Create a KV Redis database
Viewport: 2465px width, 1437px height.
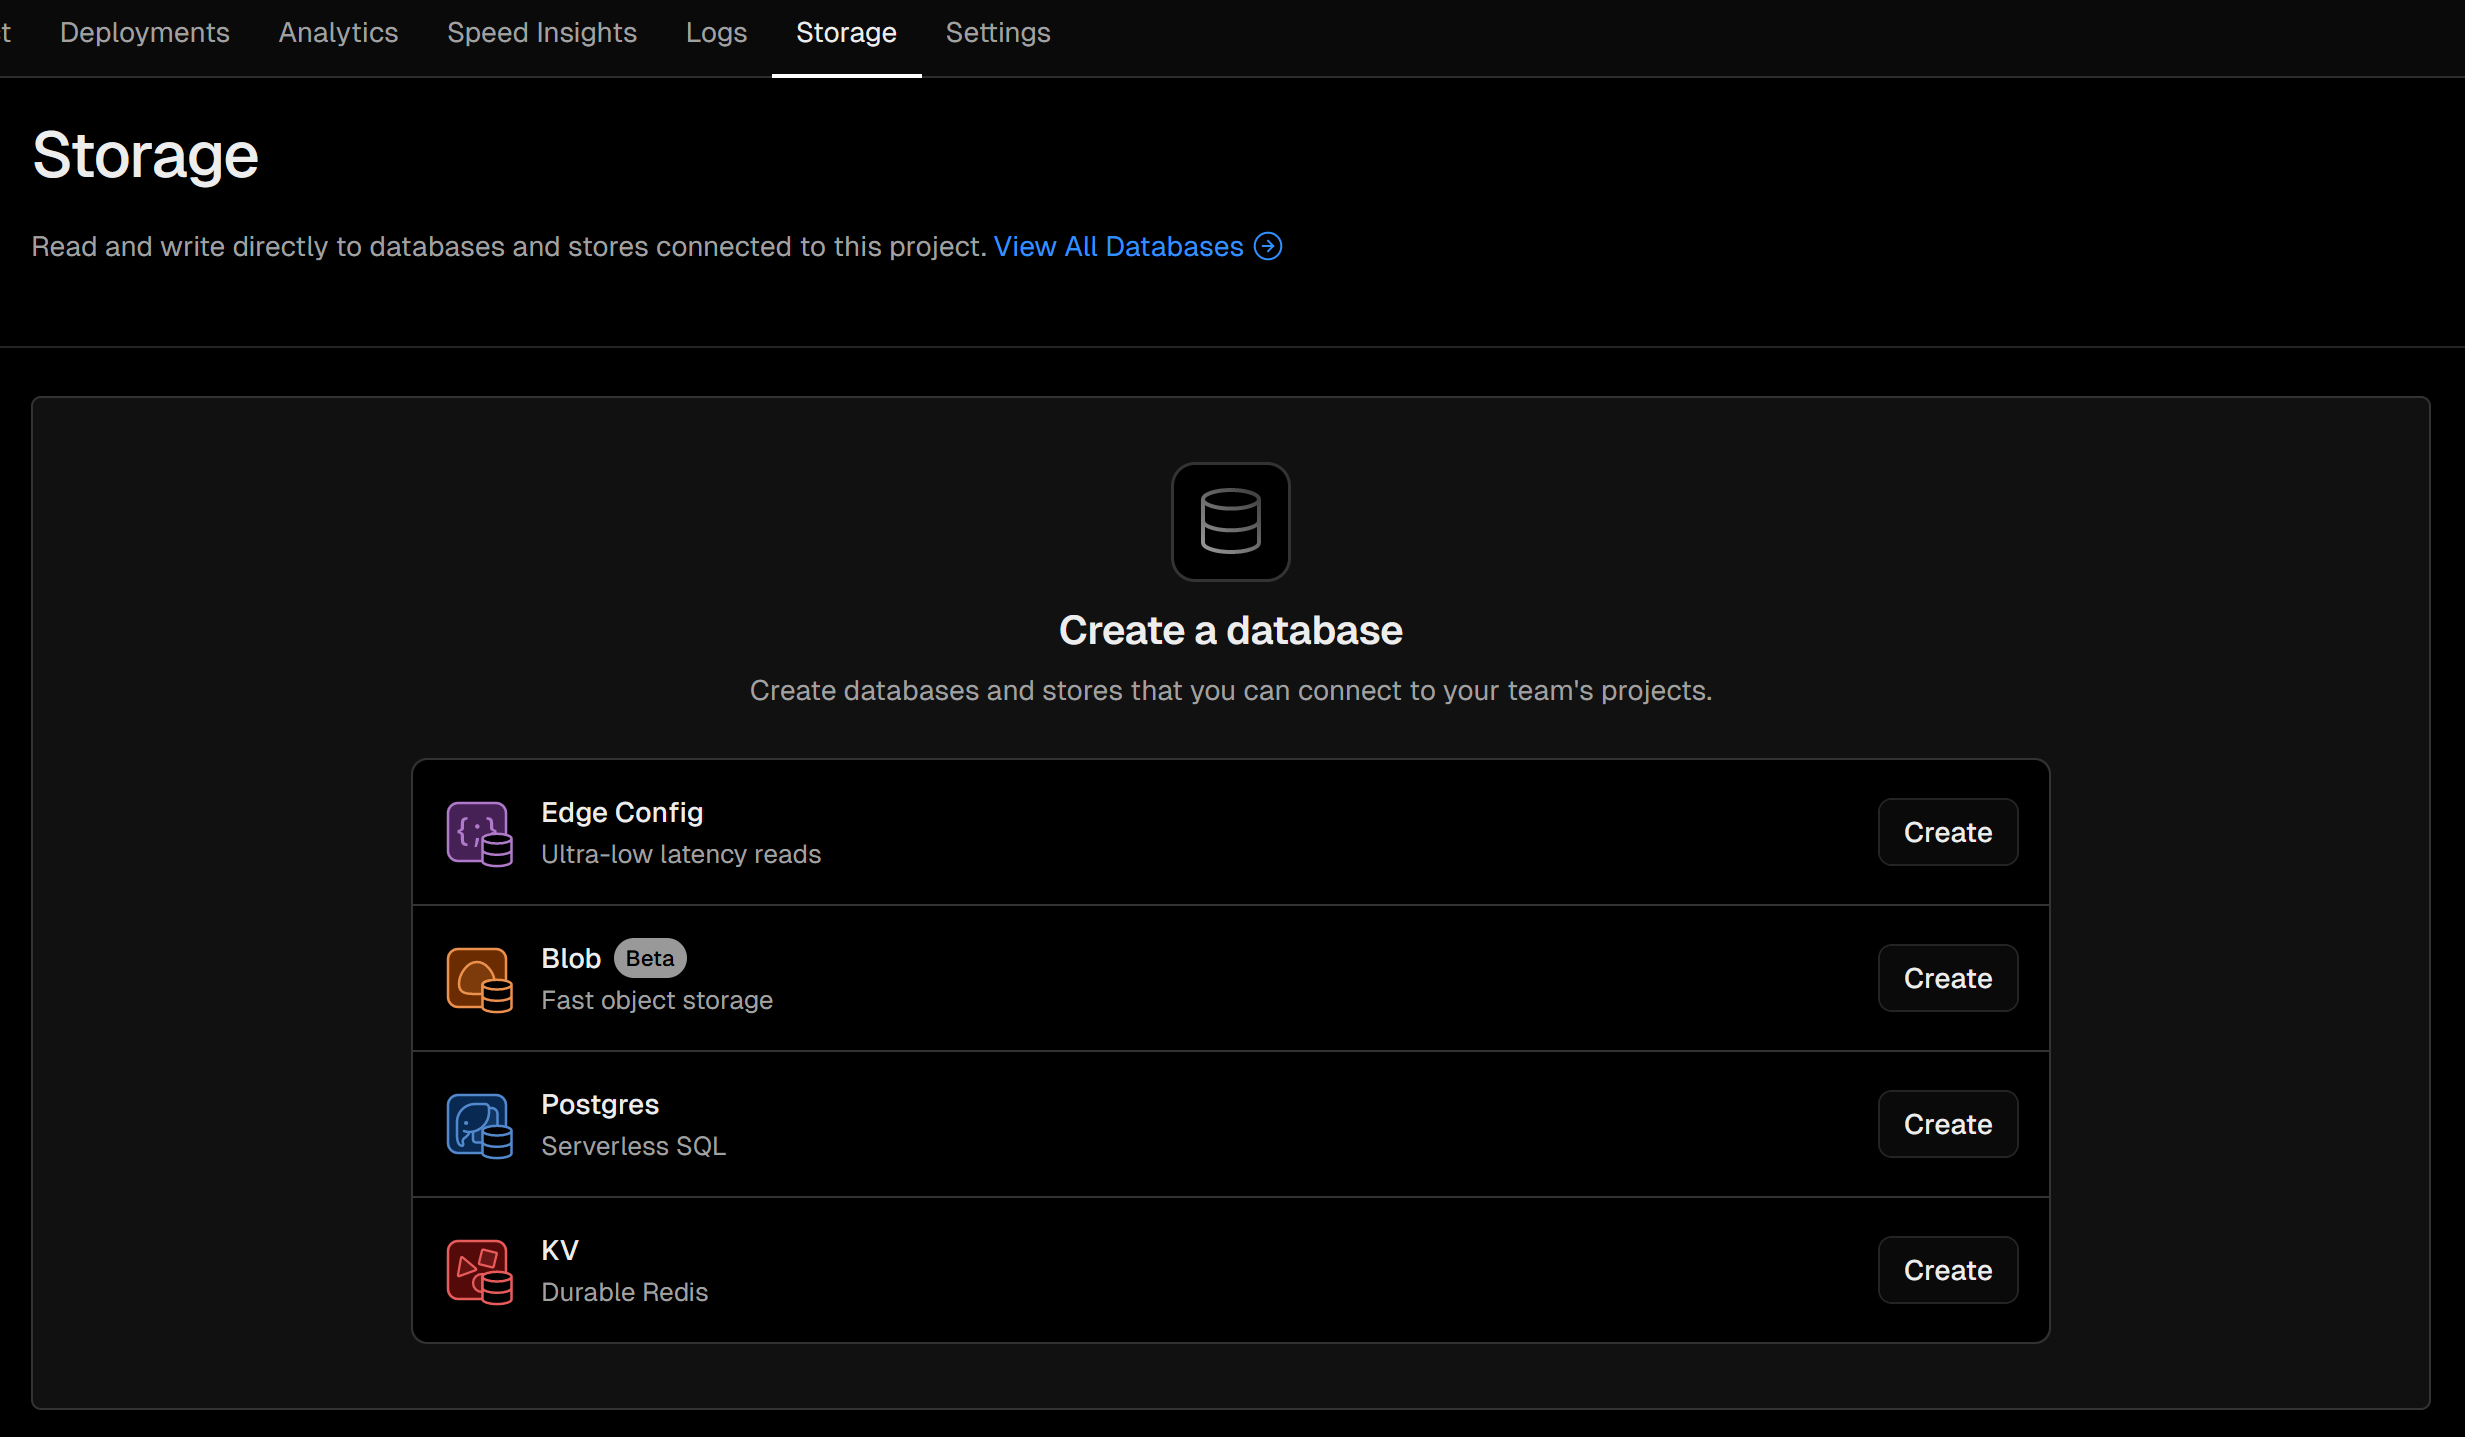point(1946,1270)
